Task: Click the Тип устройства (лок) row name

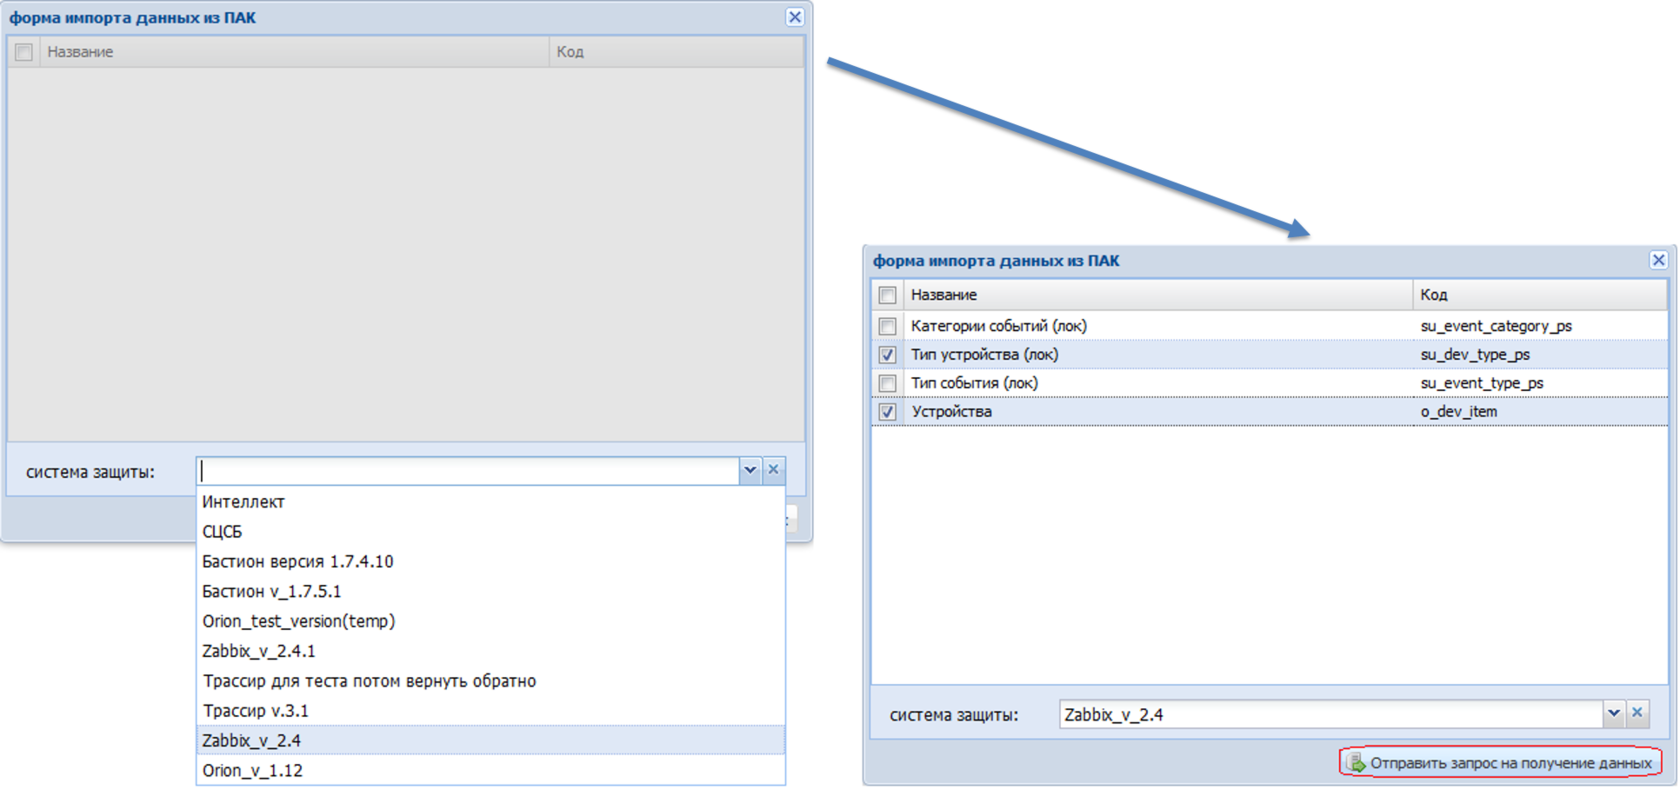Action: (x=984, y=355)
